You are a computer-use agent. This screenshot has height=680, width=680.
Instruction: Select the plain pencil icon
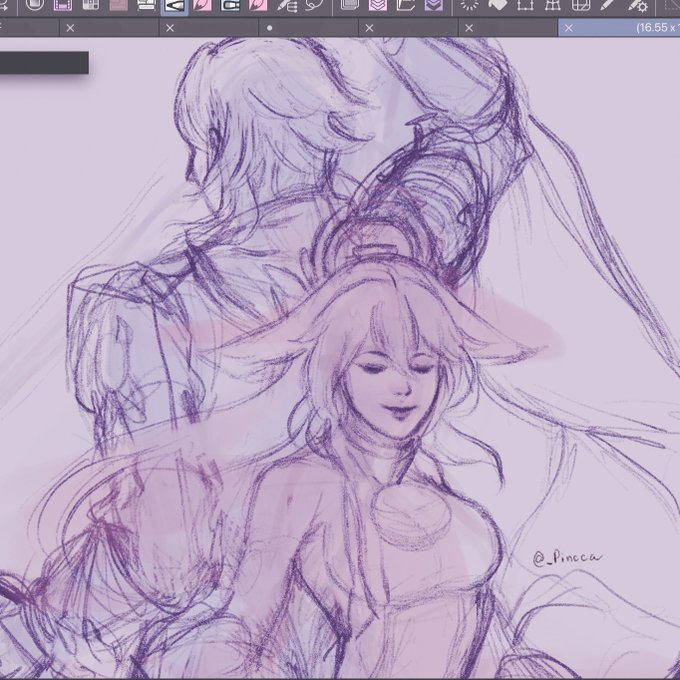(x=608, y=5)
